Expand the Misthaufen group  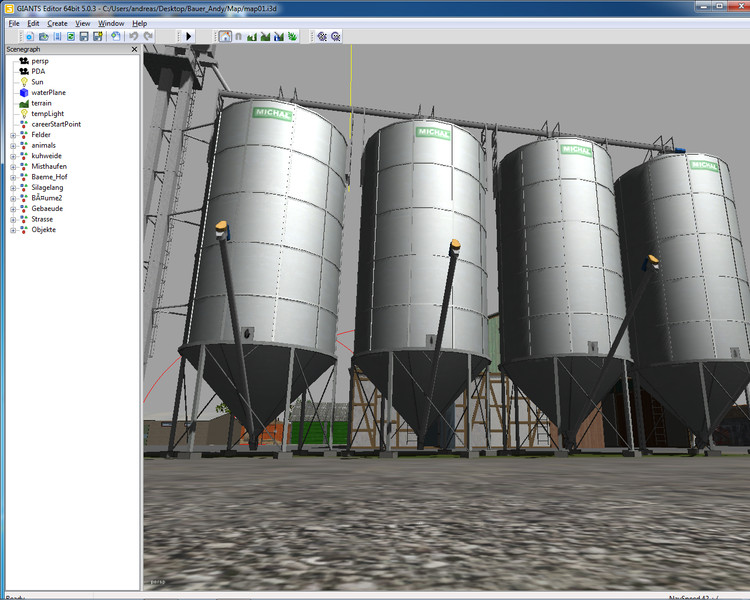[13, 167]
